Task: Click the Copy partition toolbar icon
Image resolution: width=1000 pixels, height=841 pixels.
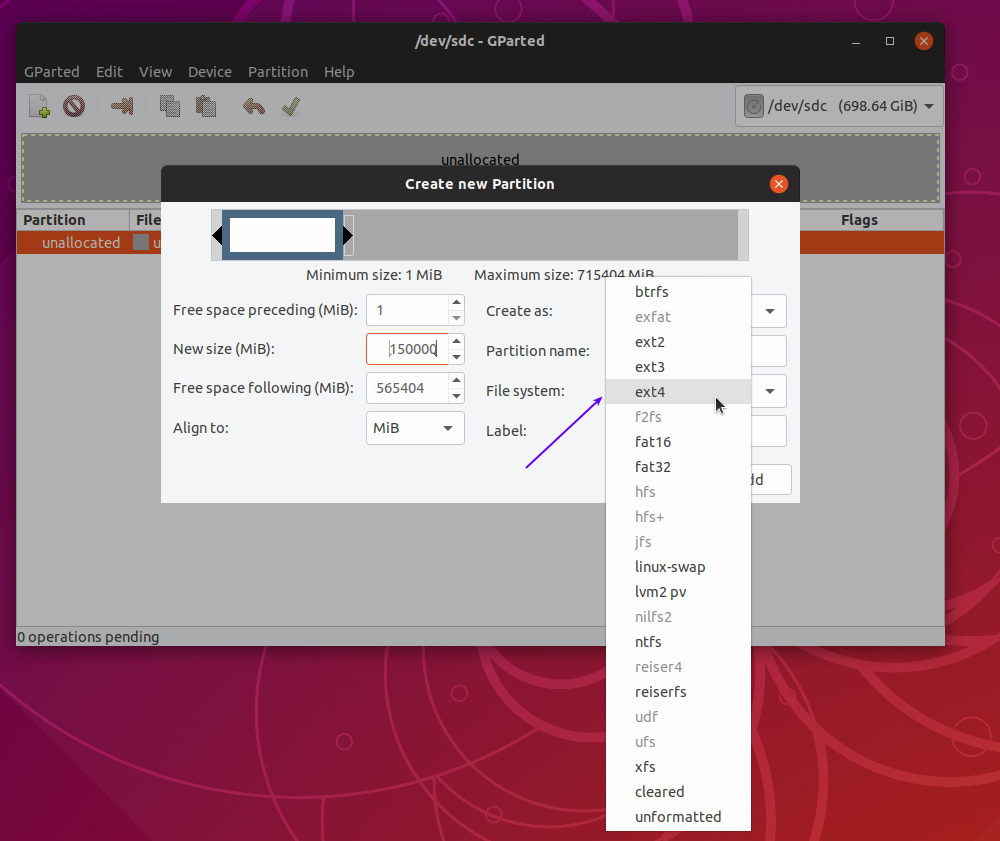Action: pos(170,106)
